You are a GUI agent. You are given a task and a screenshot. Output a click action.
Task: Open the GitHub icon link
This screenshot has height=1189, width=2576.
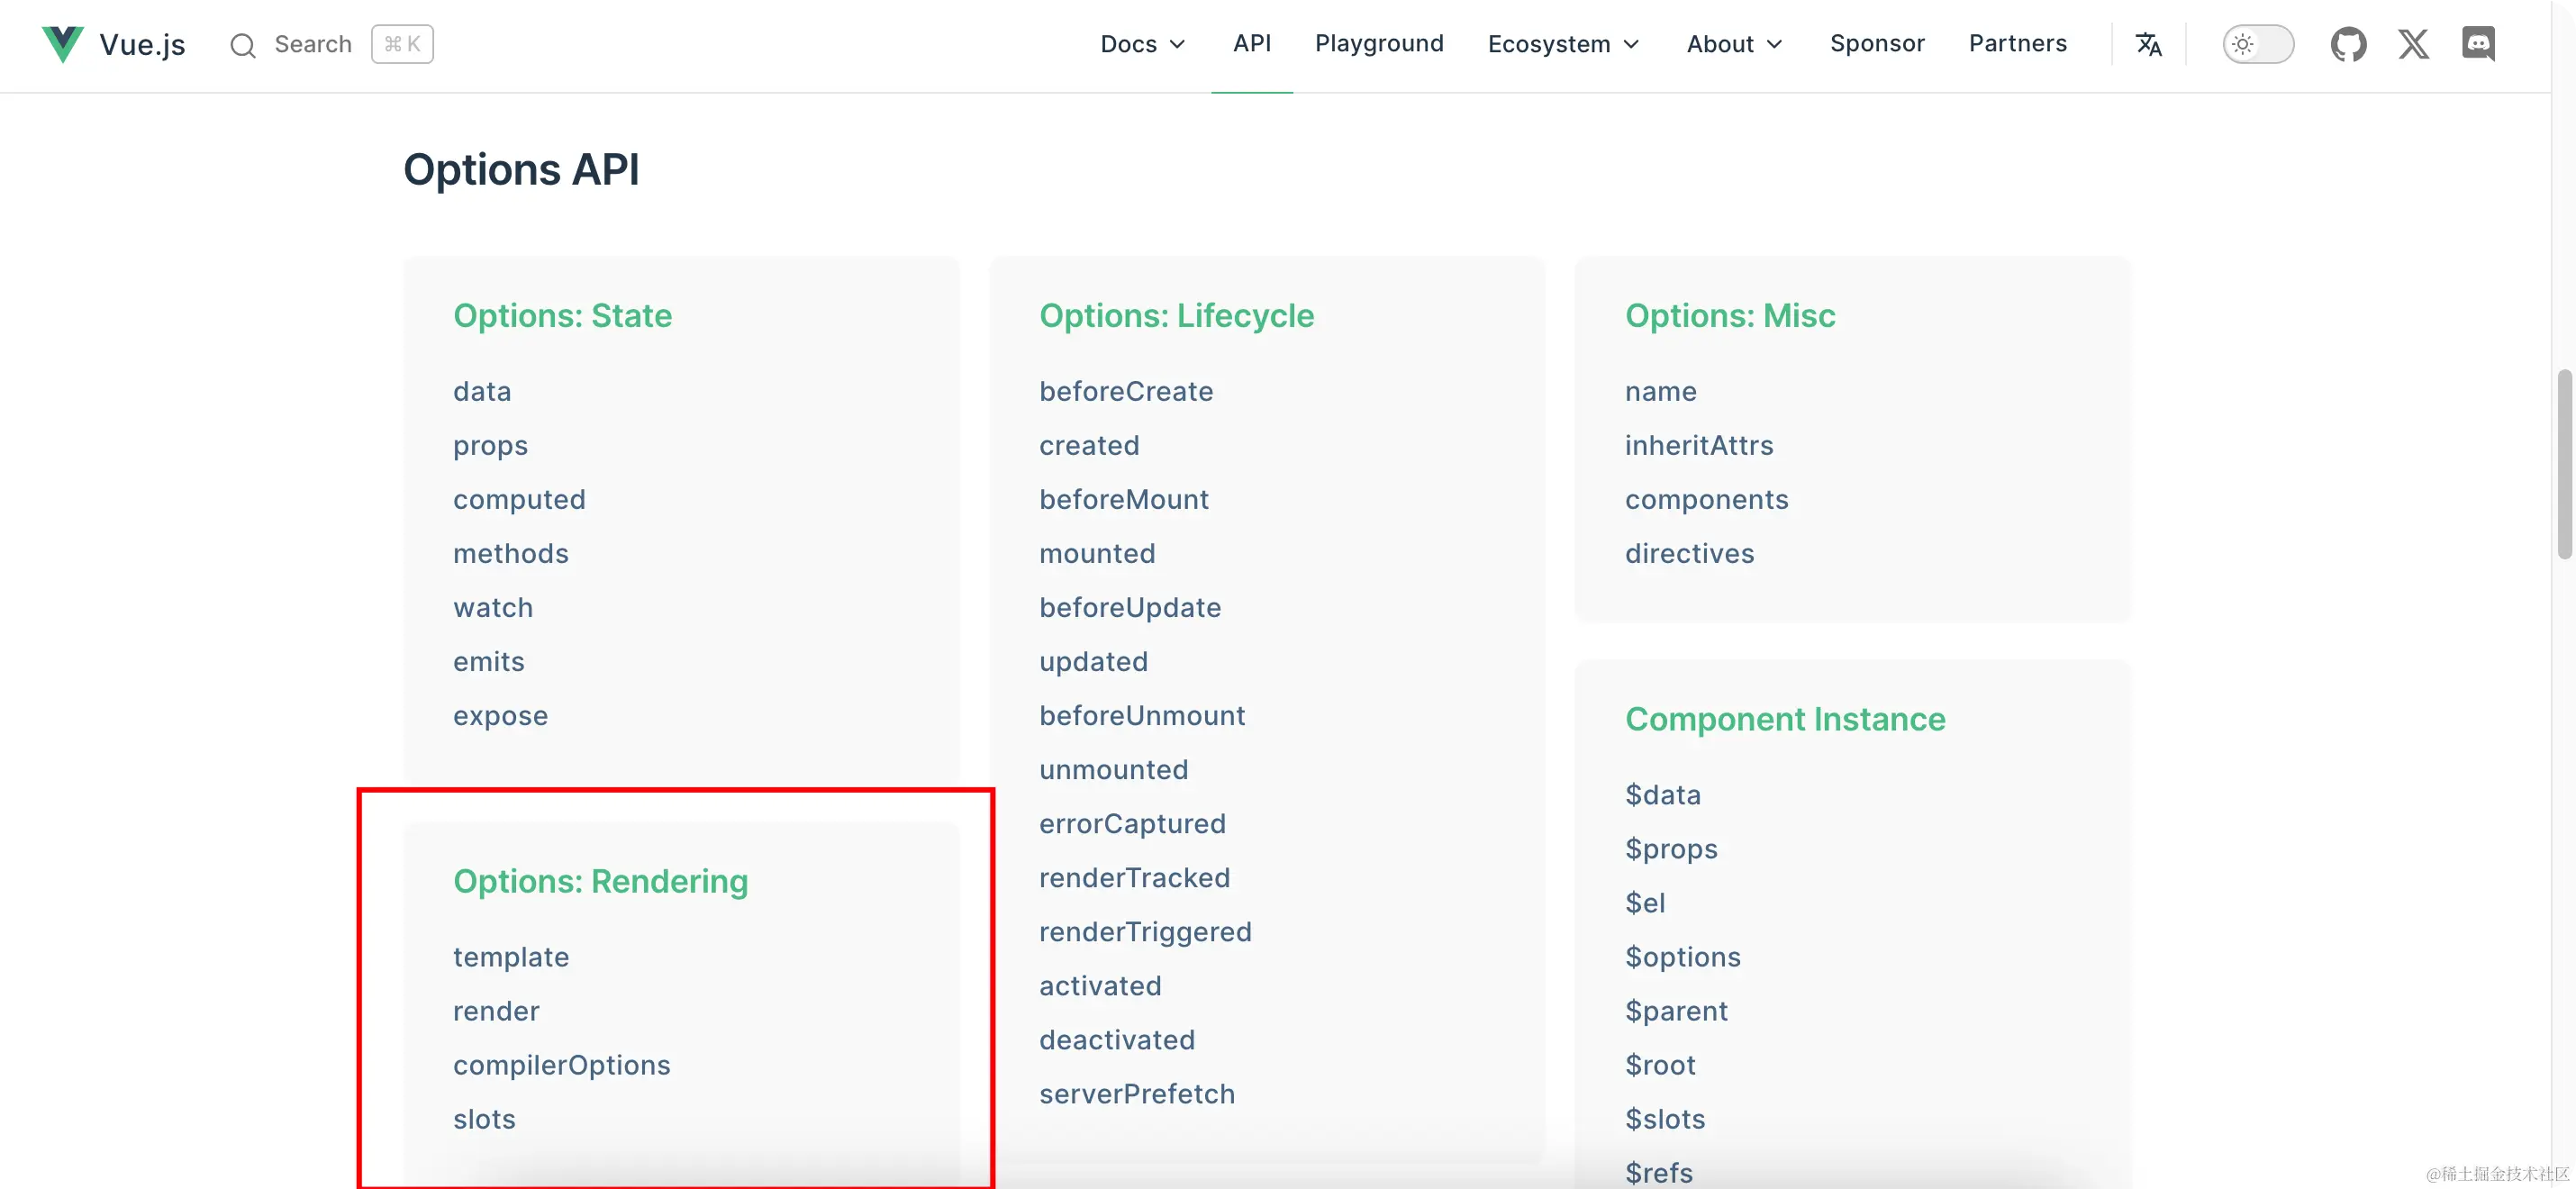point(2348,44)
